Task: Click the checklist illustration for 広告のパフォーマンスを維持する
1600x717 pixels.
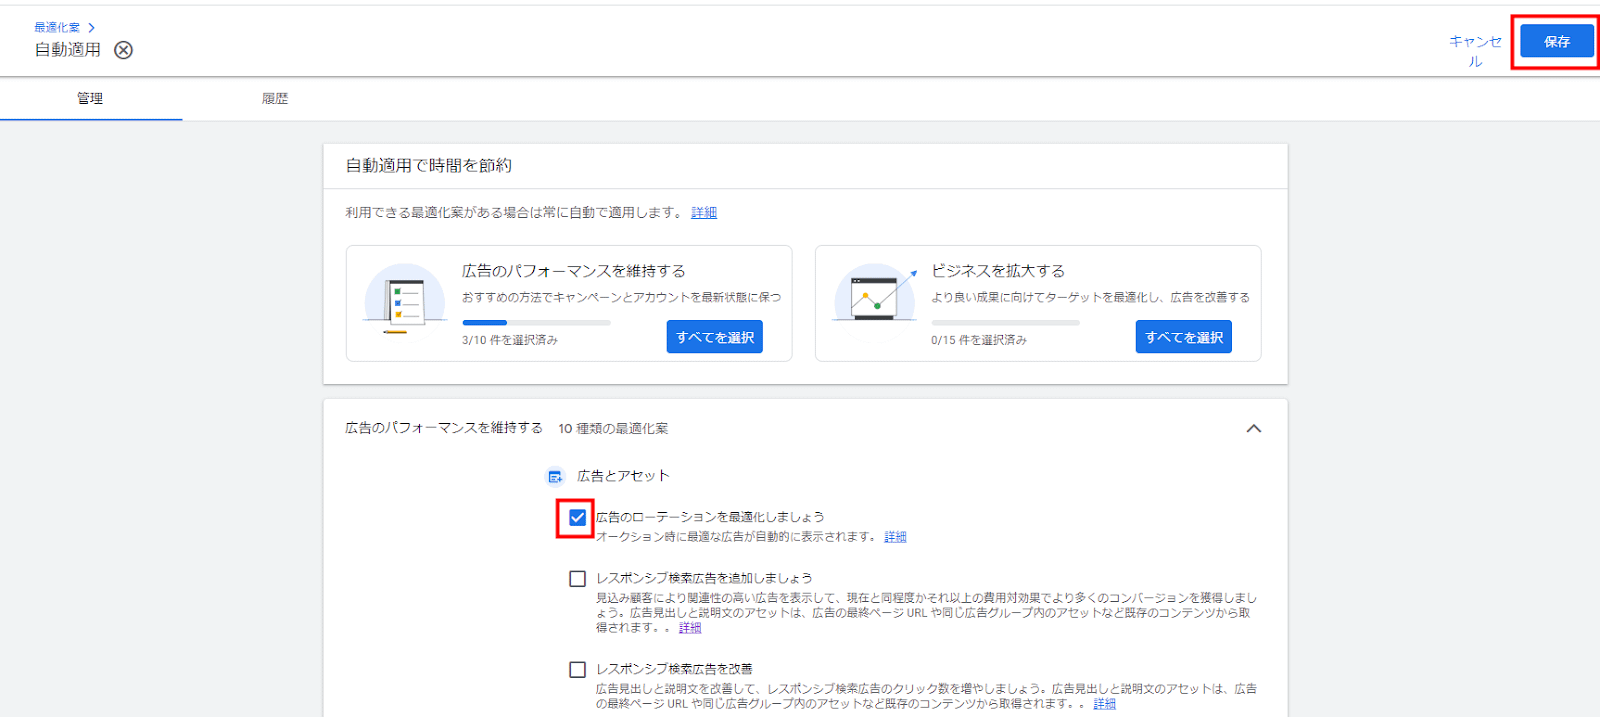Action: 405,299
